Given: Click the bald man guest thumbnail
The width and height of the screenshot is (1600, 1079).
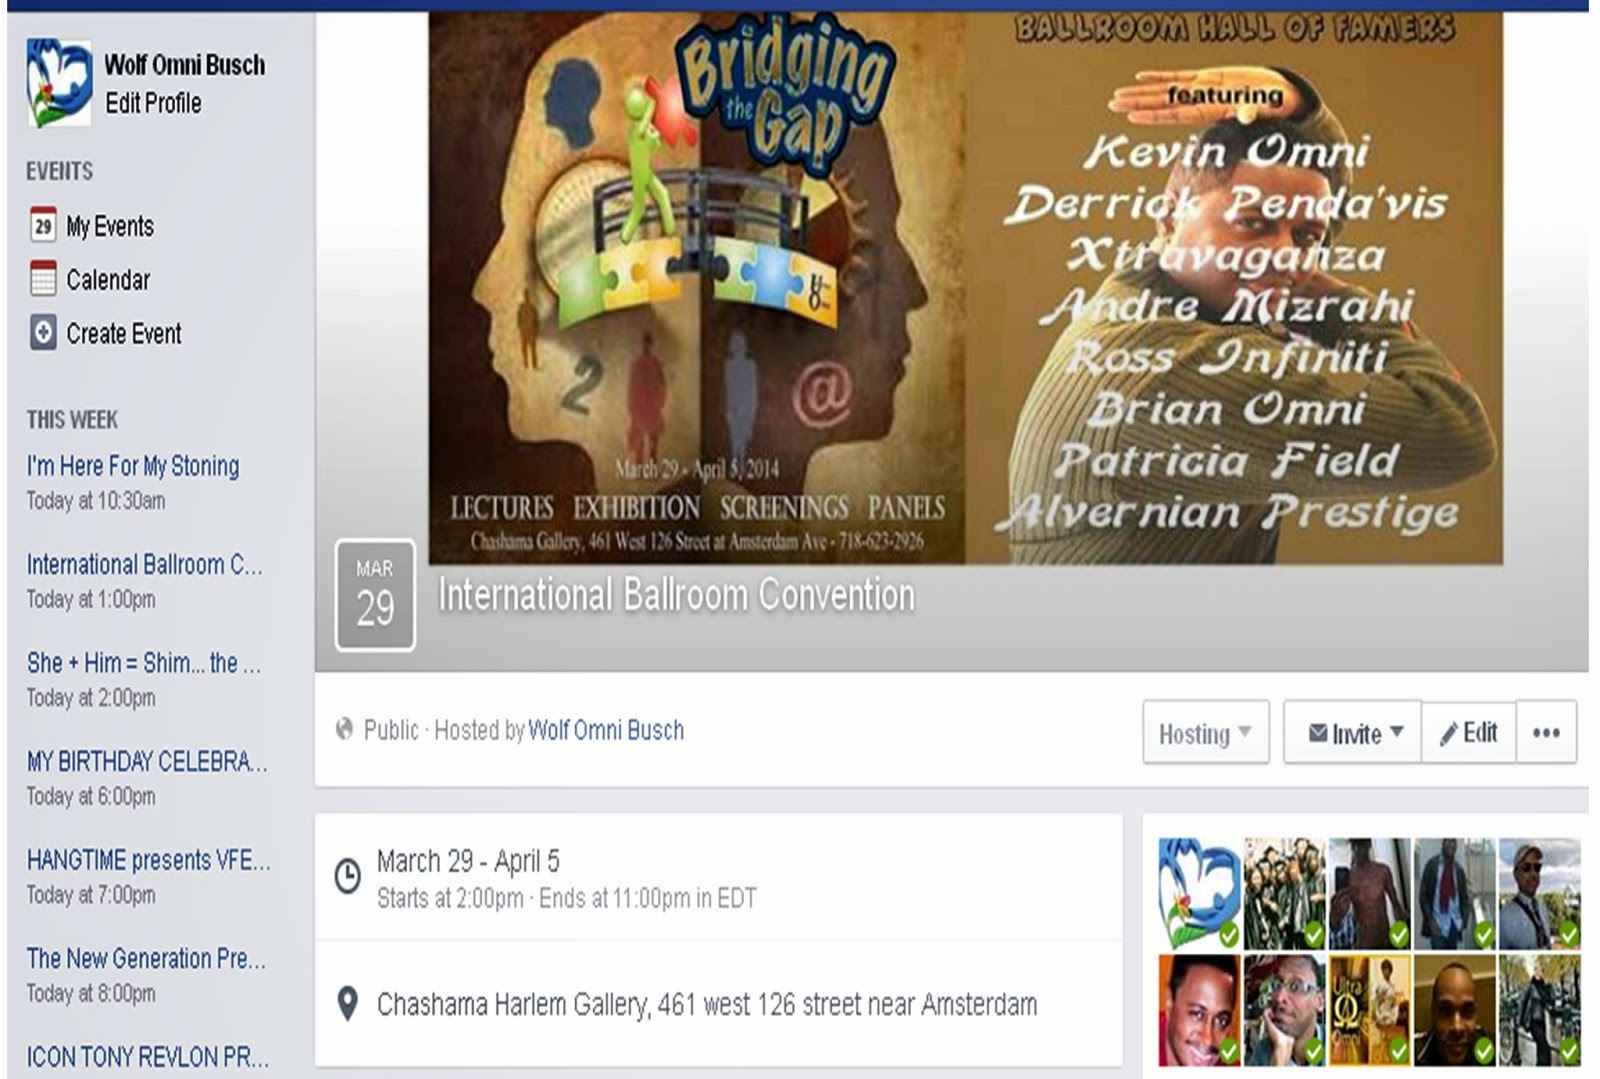Looking at the screenshot, I should pyautogui.click(x=1454, y=1009).
